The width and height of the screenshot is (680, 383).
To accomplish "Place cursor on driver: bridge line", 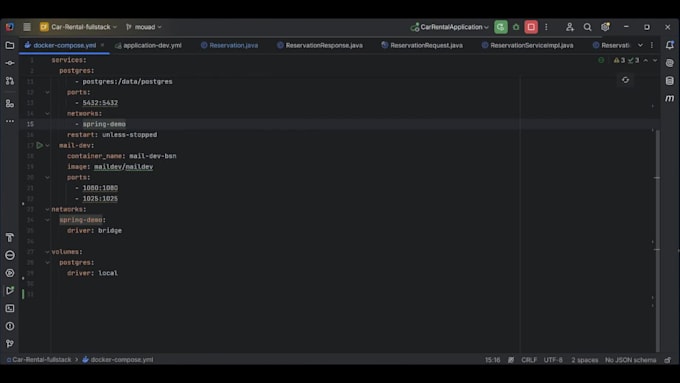I will point(94,231).
